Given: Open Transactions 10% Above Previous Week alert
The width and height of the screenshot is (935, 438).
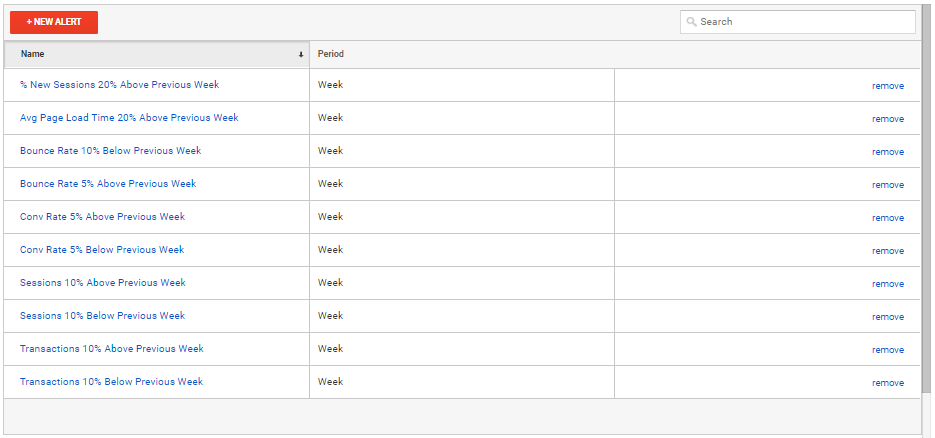Looking at the screenshot, I should [112, 349].
